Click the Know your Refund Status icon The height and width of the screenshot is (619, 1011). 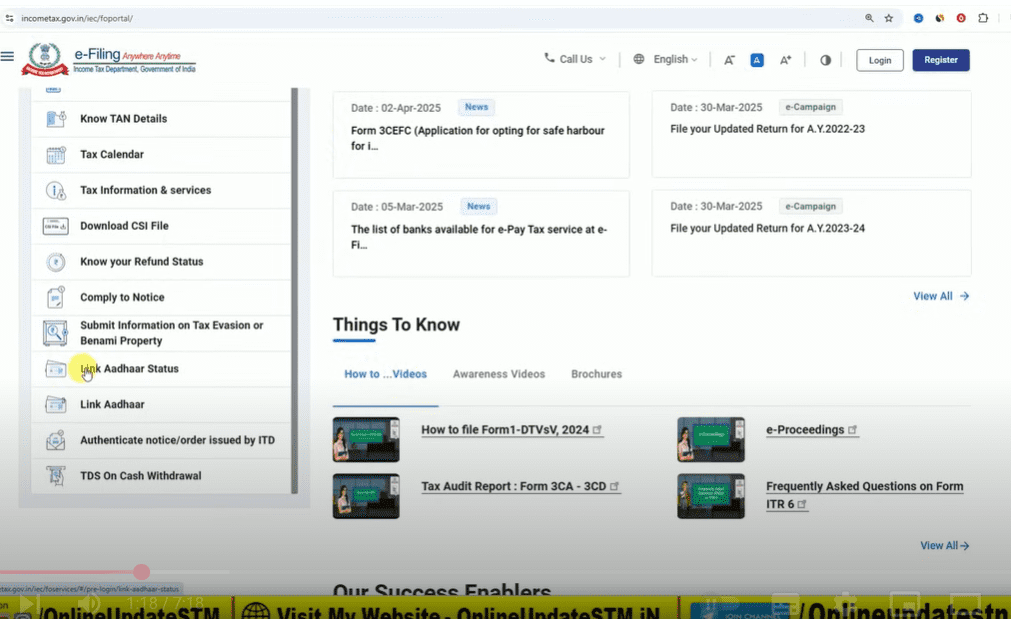click(55, 262)
